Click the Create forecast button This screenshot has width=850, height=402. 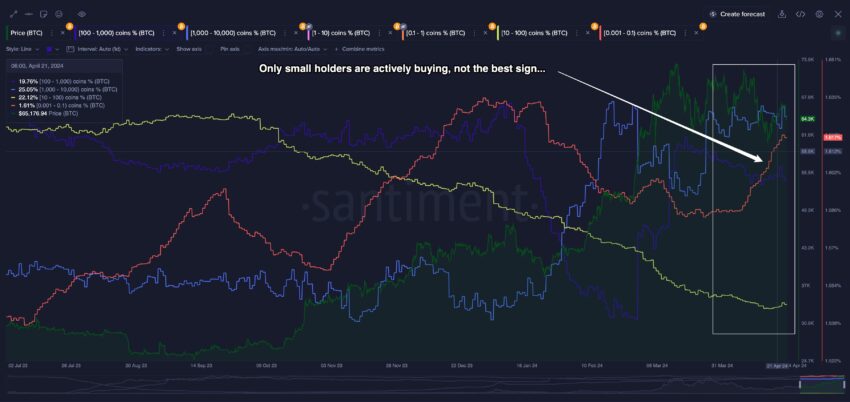pyautogui.click(x=738, y=14)
